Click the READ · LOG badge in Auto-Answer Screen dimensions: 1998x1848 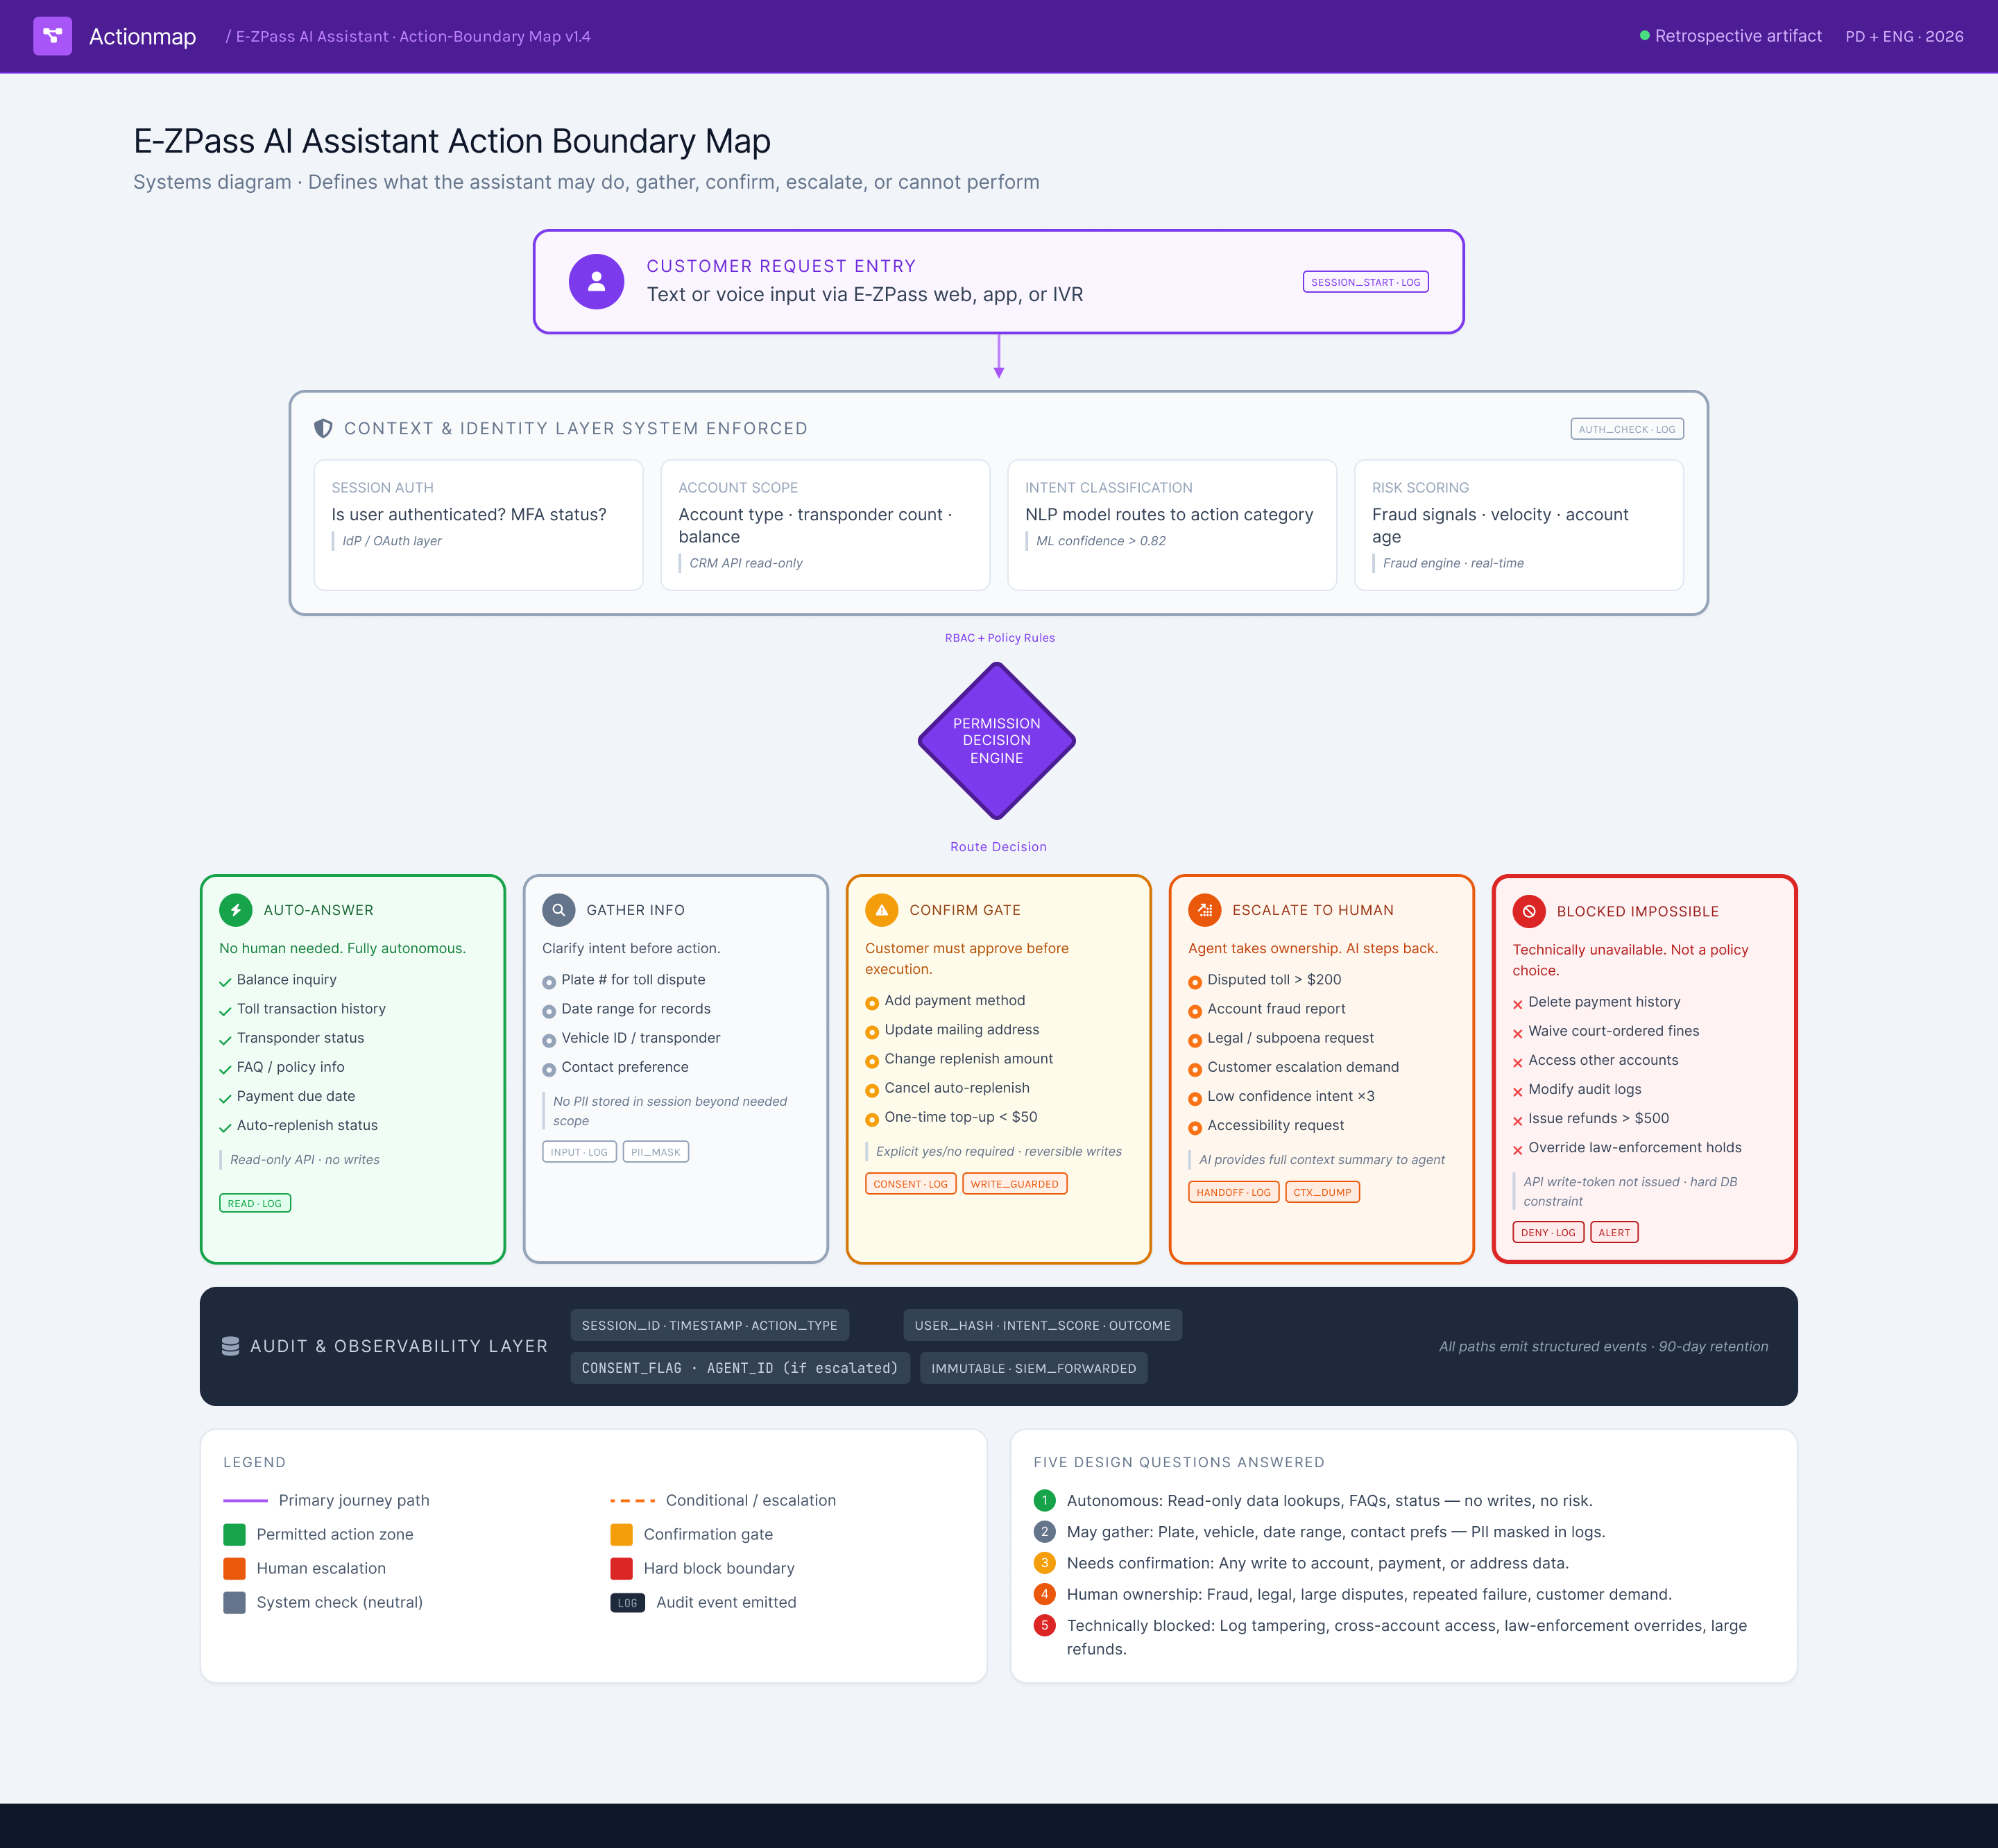tap(255, 1203)
